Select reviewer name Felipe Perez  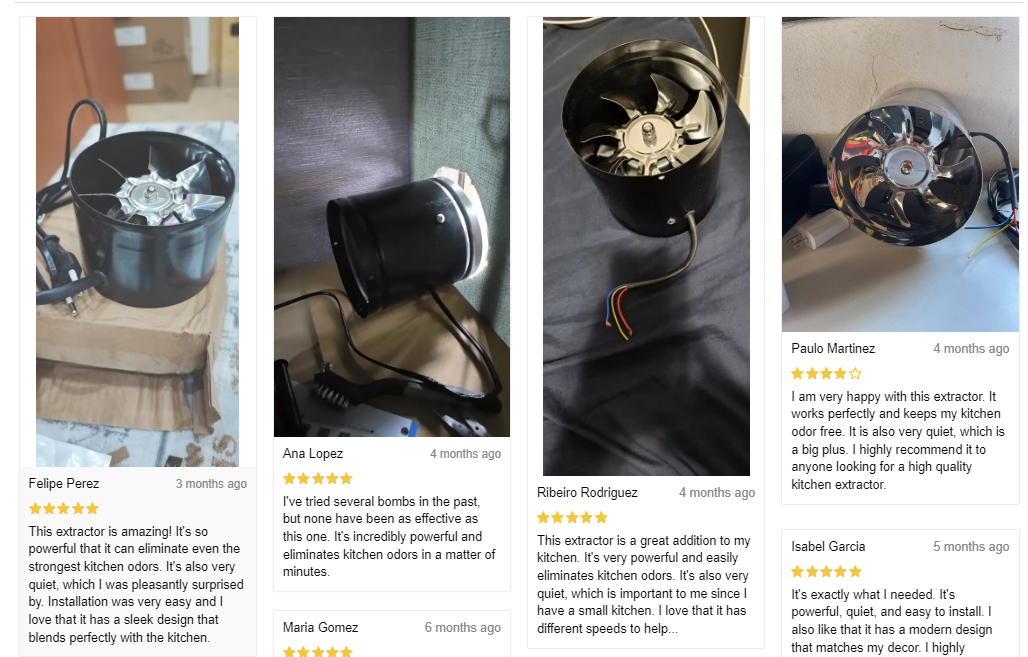tap(64, 483)
